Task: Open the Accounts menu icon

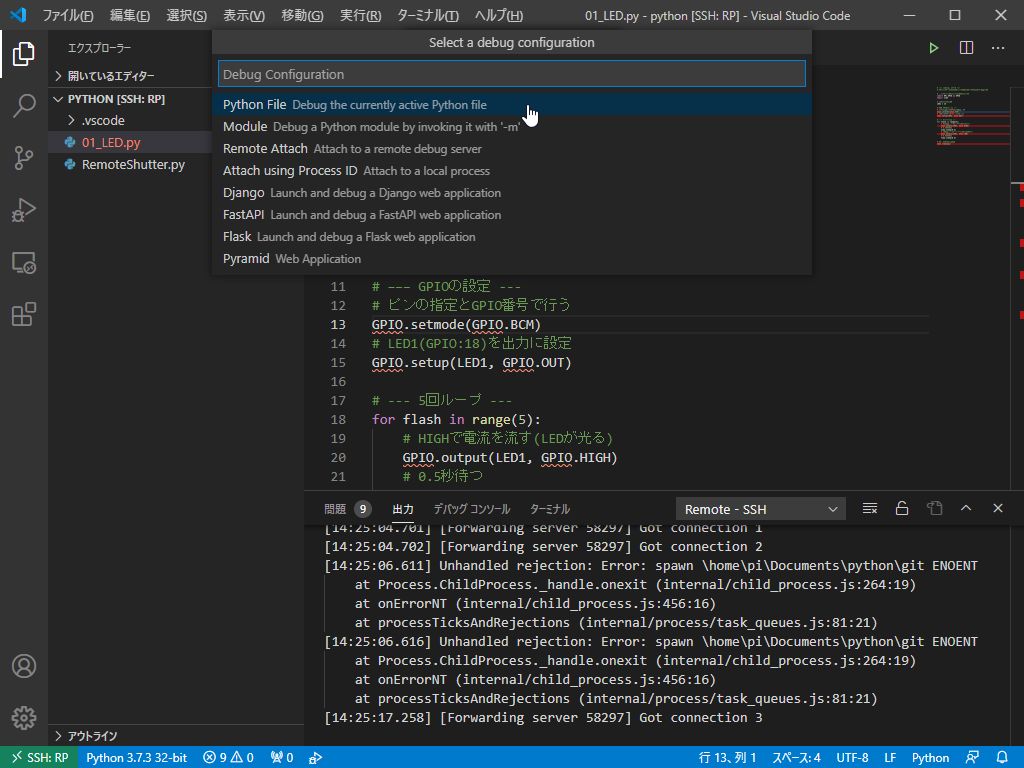Action: (x=24, y=666)
